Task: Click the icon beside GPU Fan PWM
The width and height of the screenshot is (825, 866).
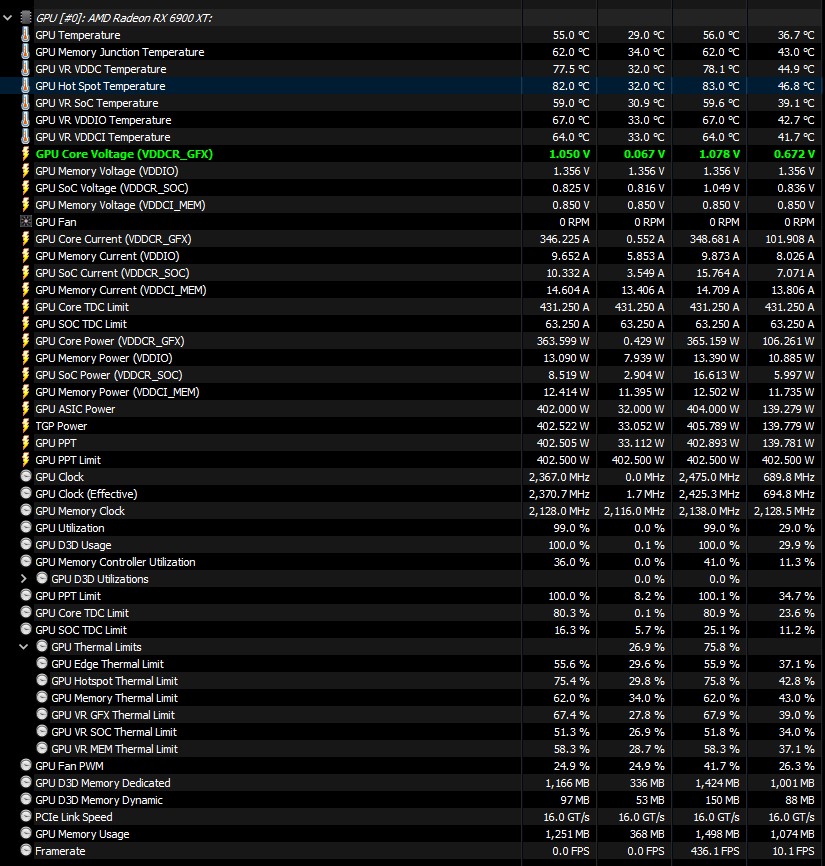Action: [x=25, y=765]
